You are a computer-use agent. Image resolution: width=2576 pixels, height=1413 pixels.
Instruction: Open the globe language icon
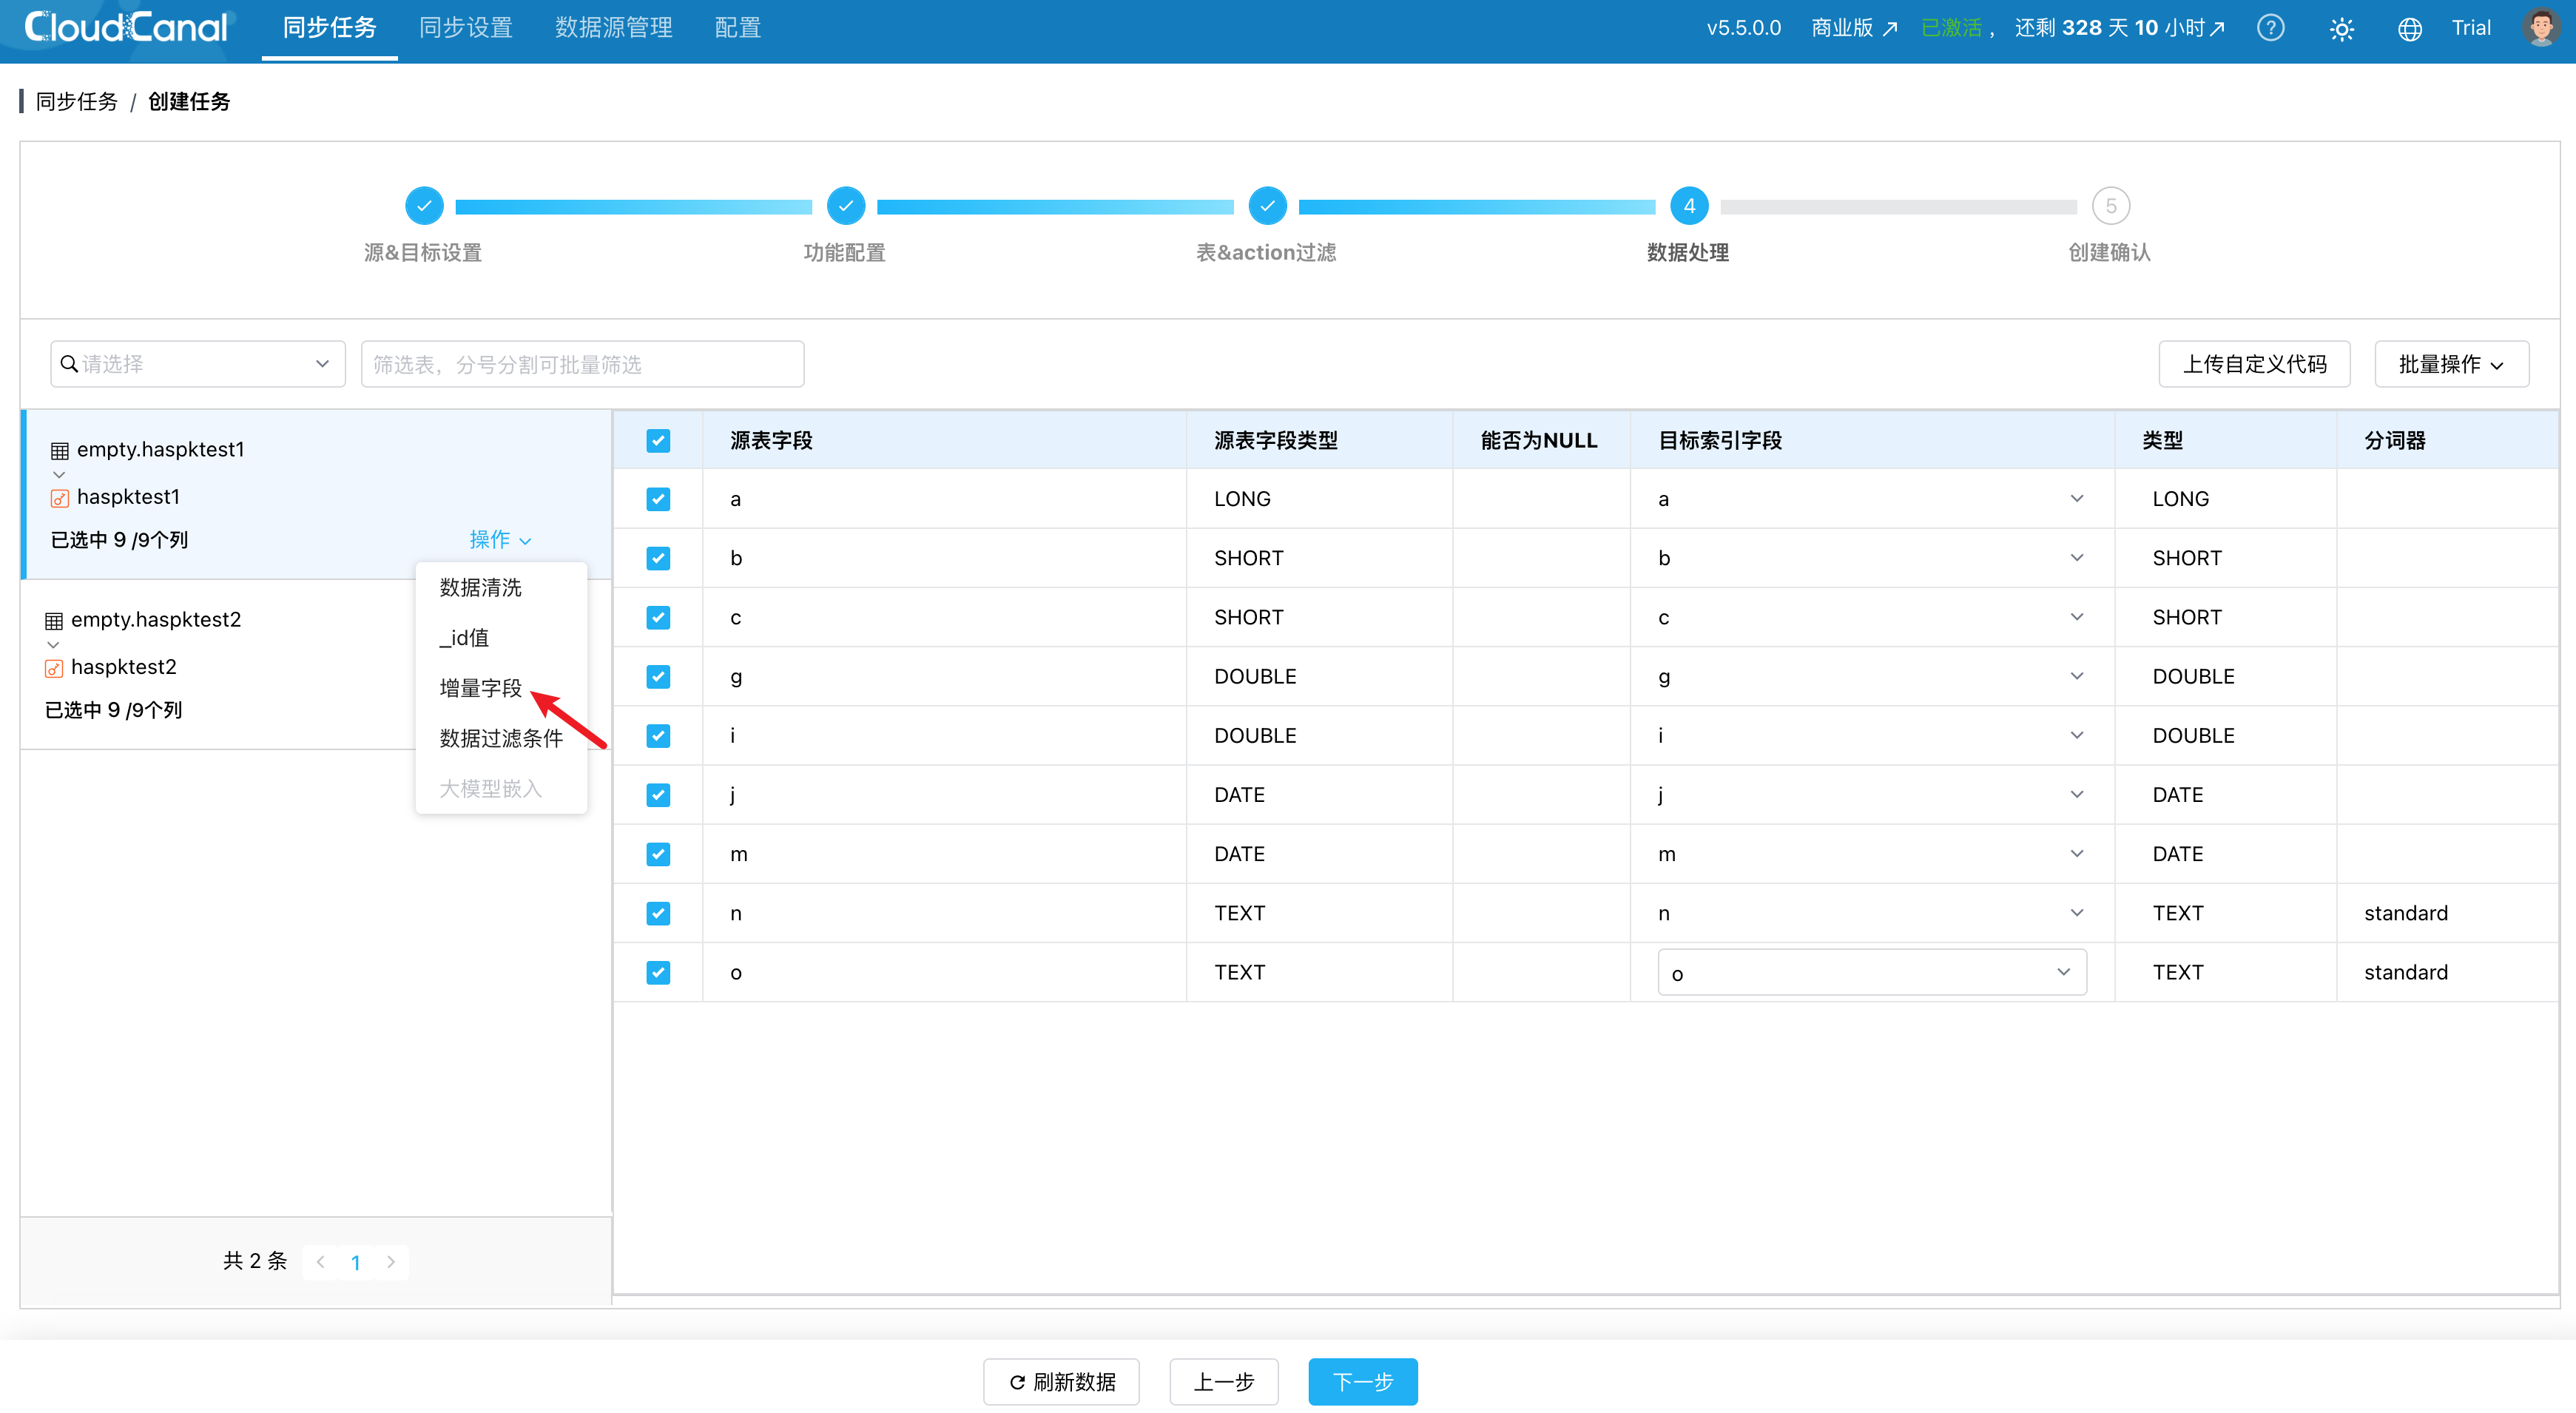click(x=2409, y=29)
